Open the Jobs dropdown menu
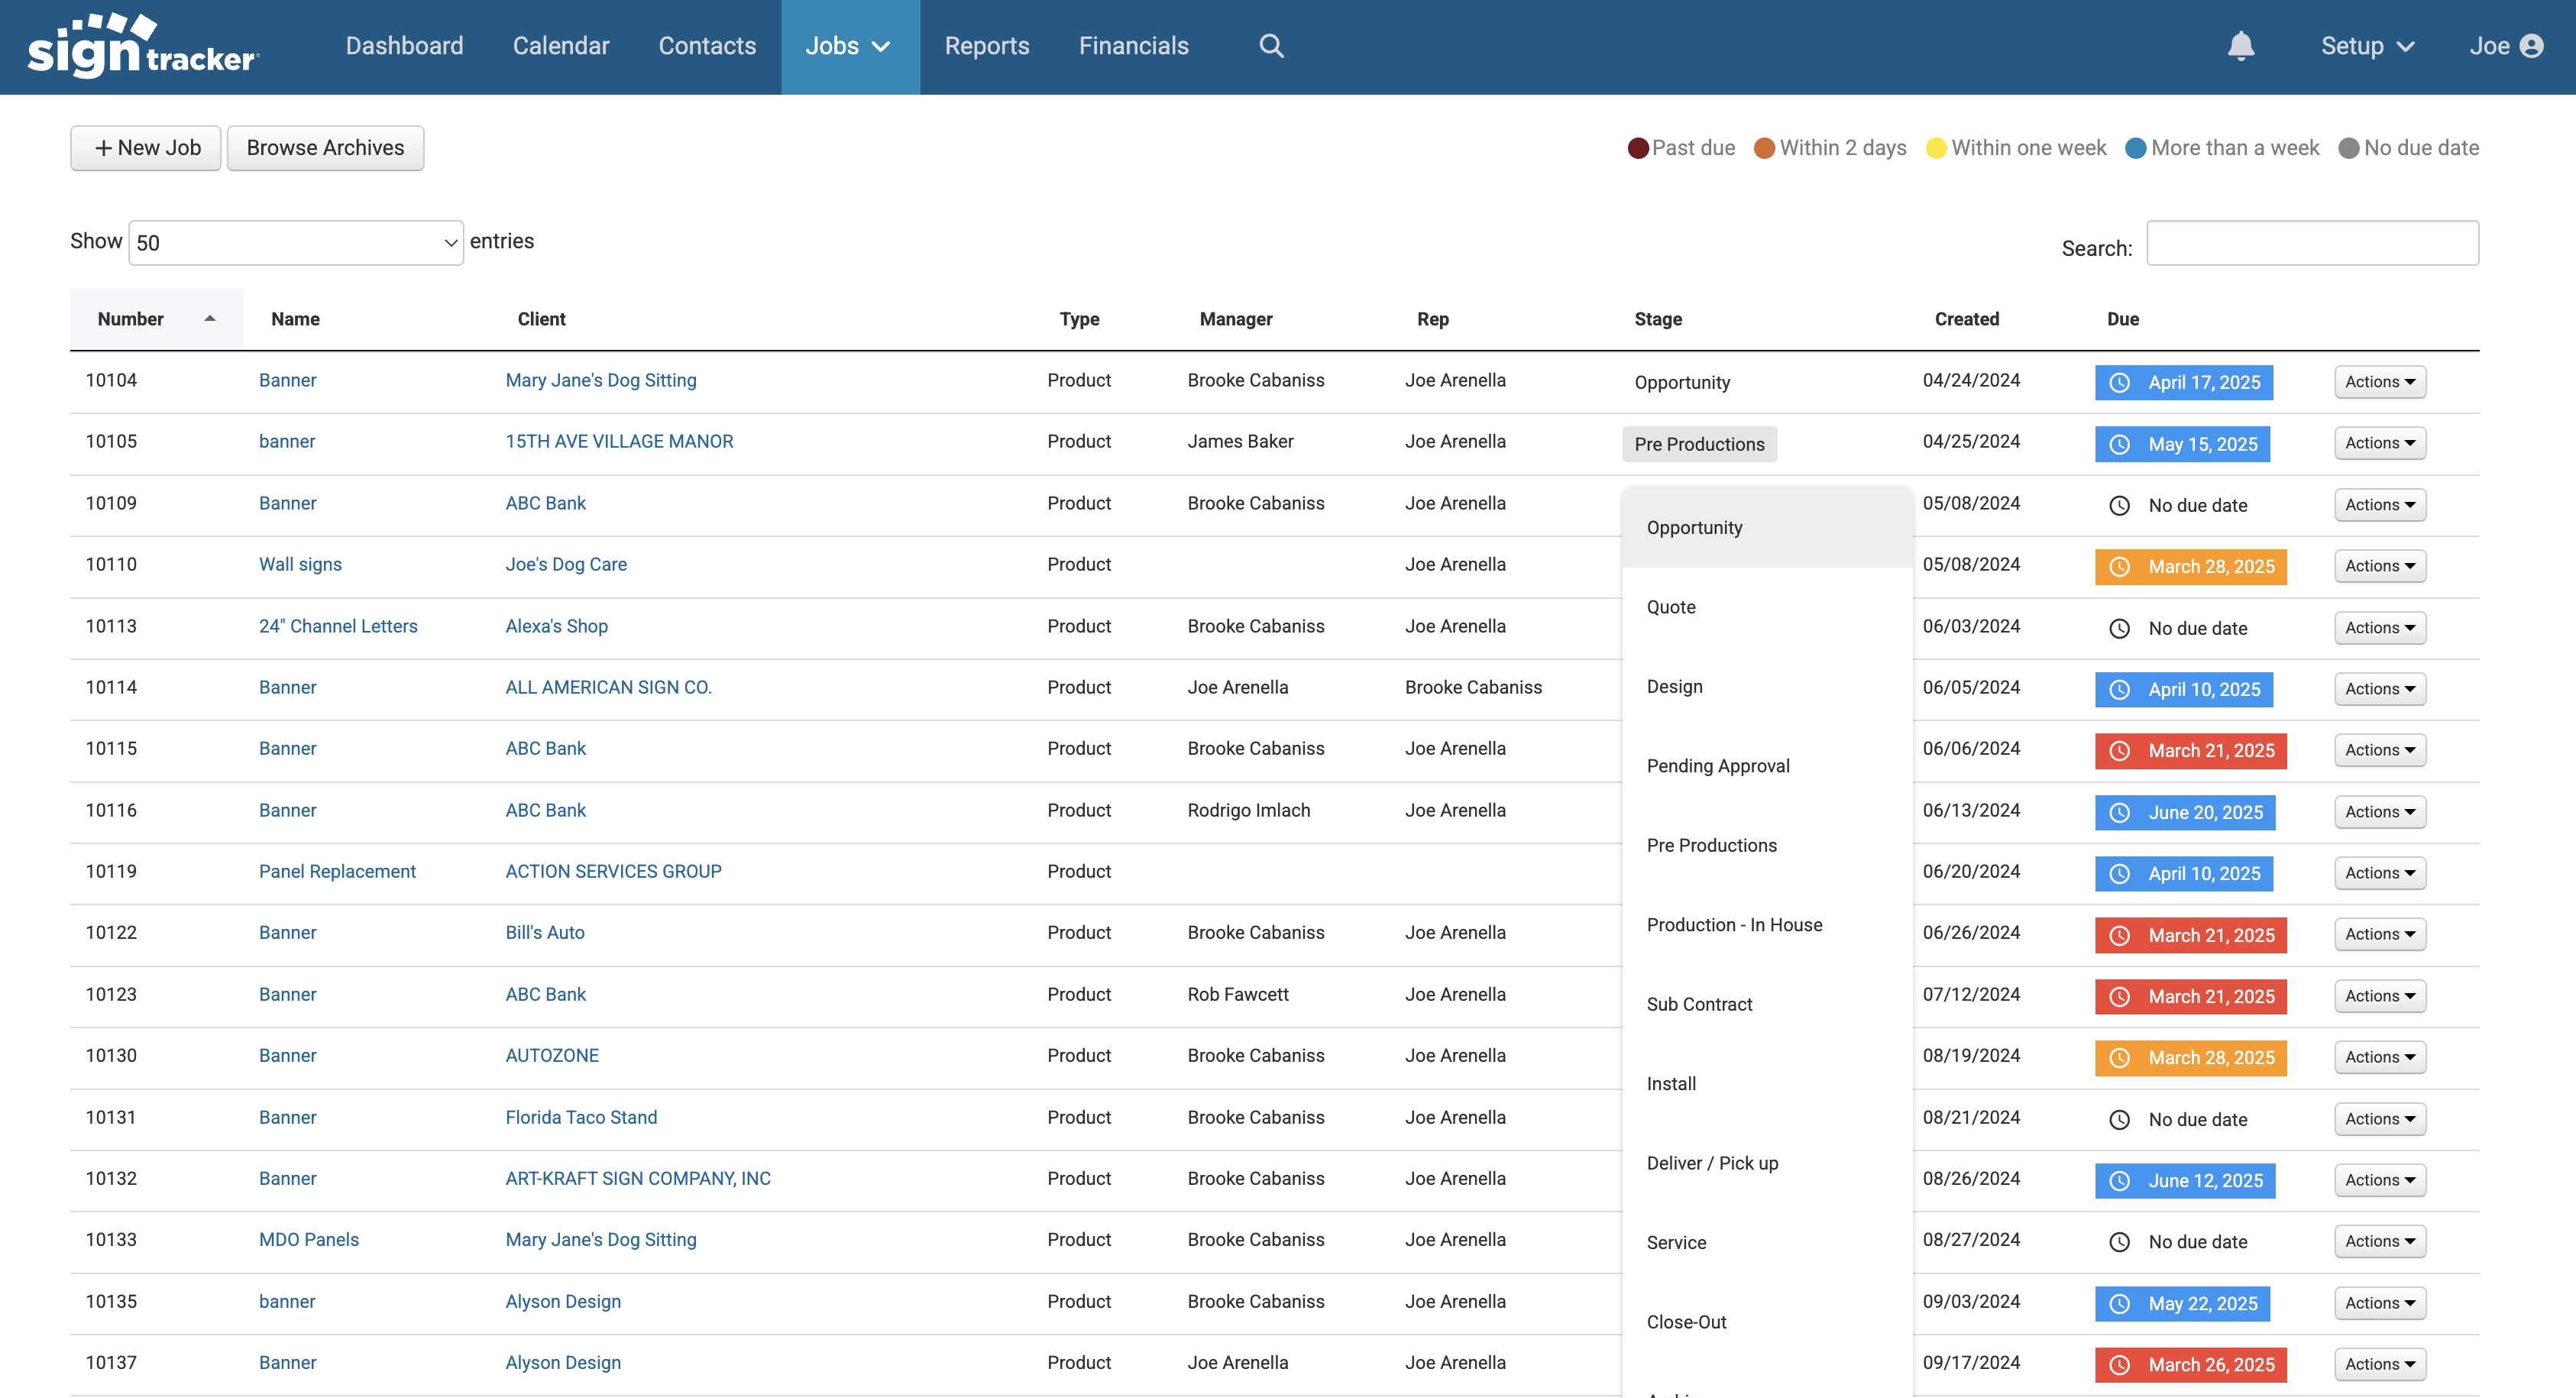Screen dimensions: 2576x1398 [850, 46]
